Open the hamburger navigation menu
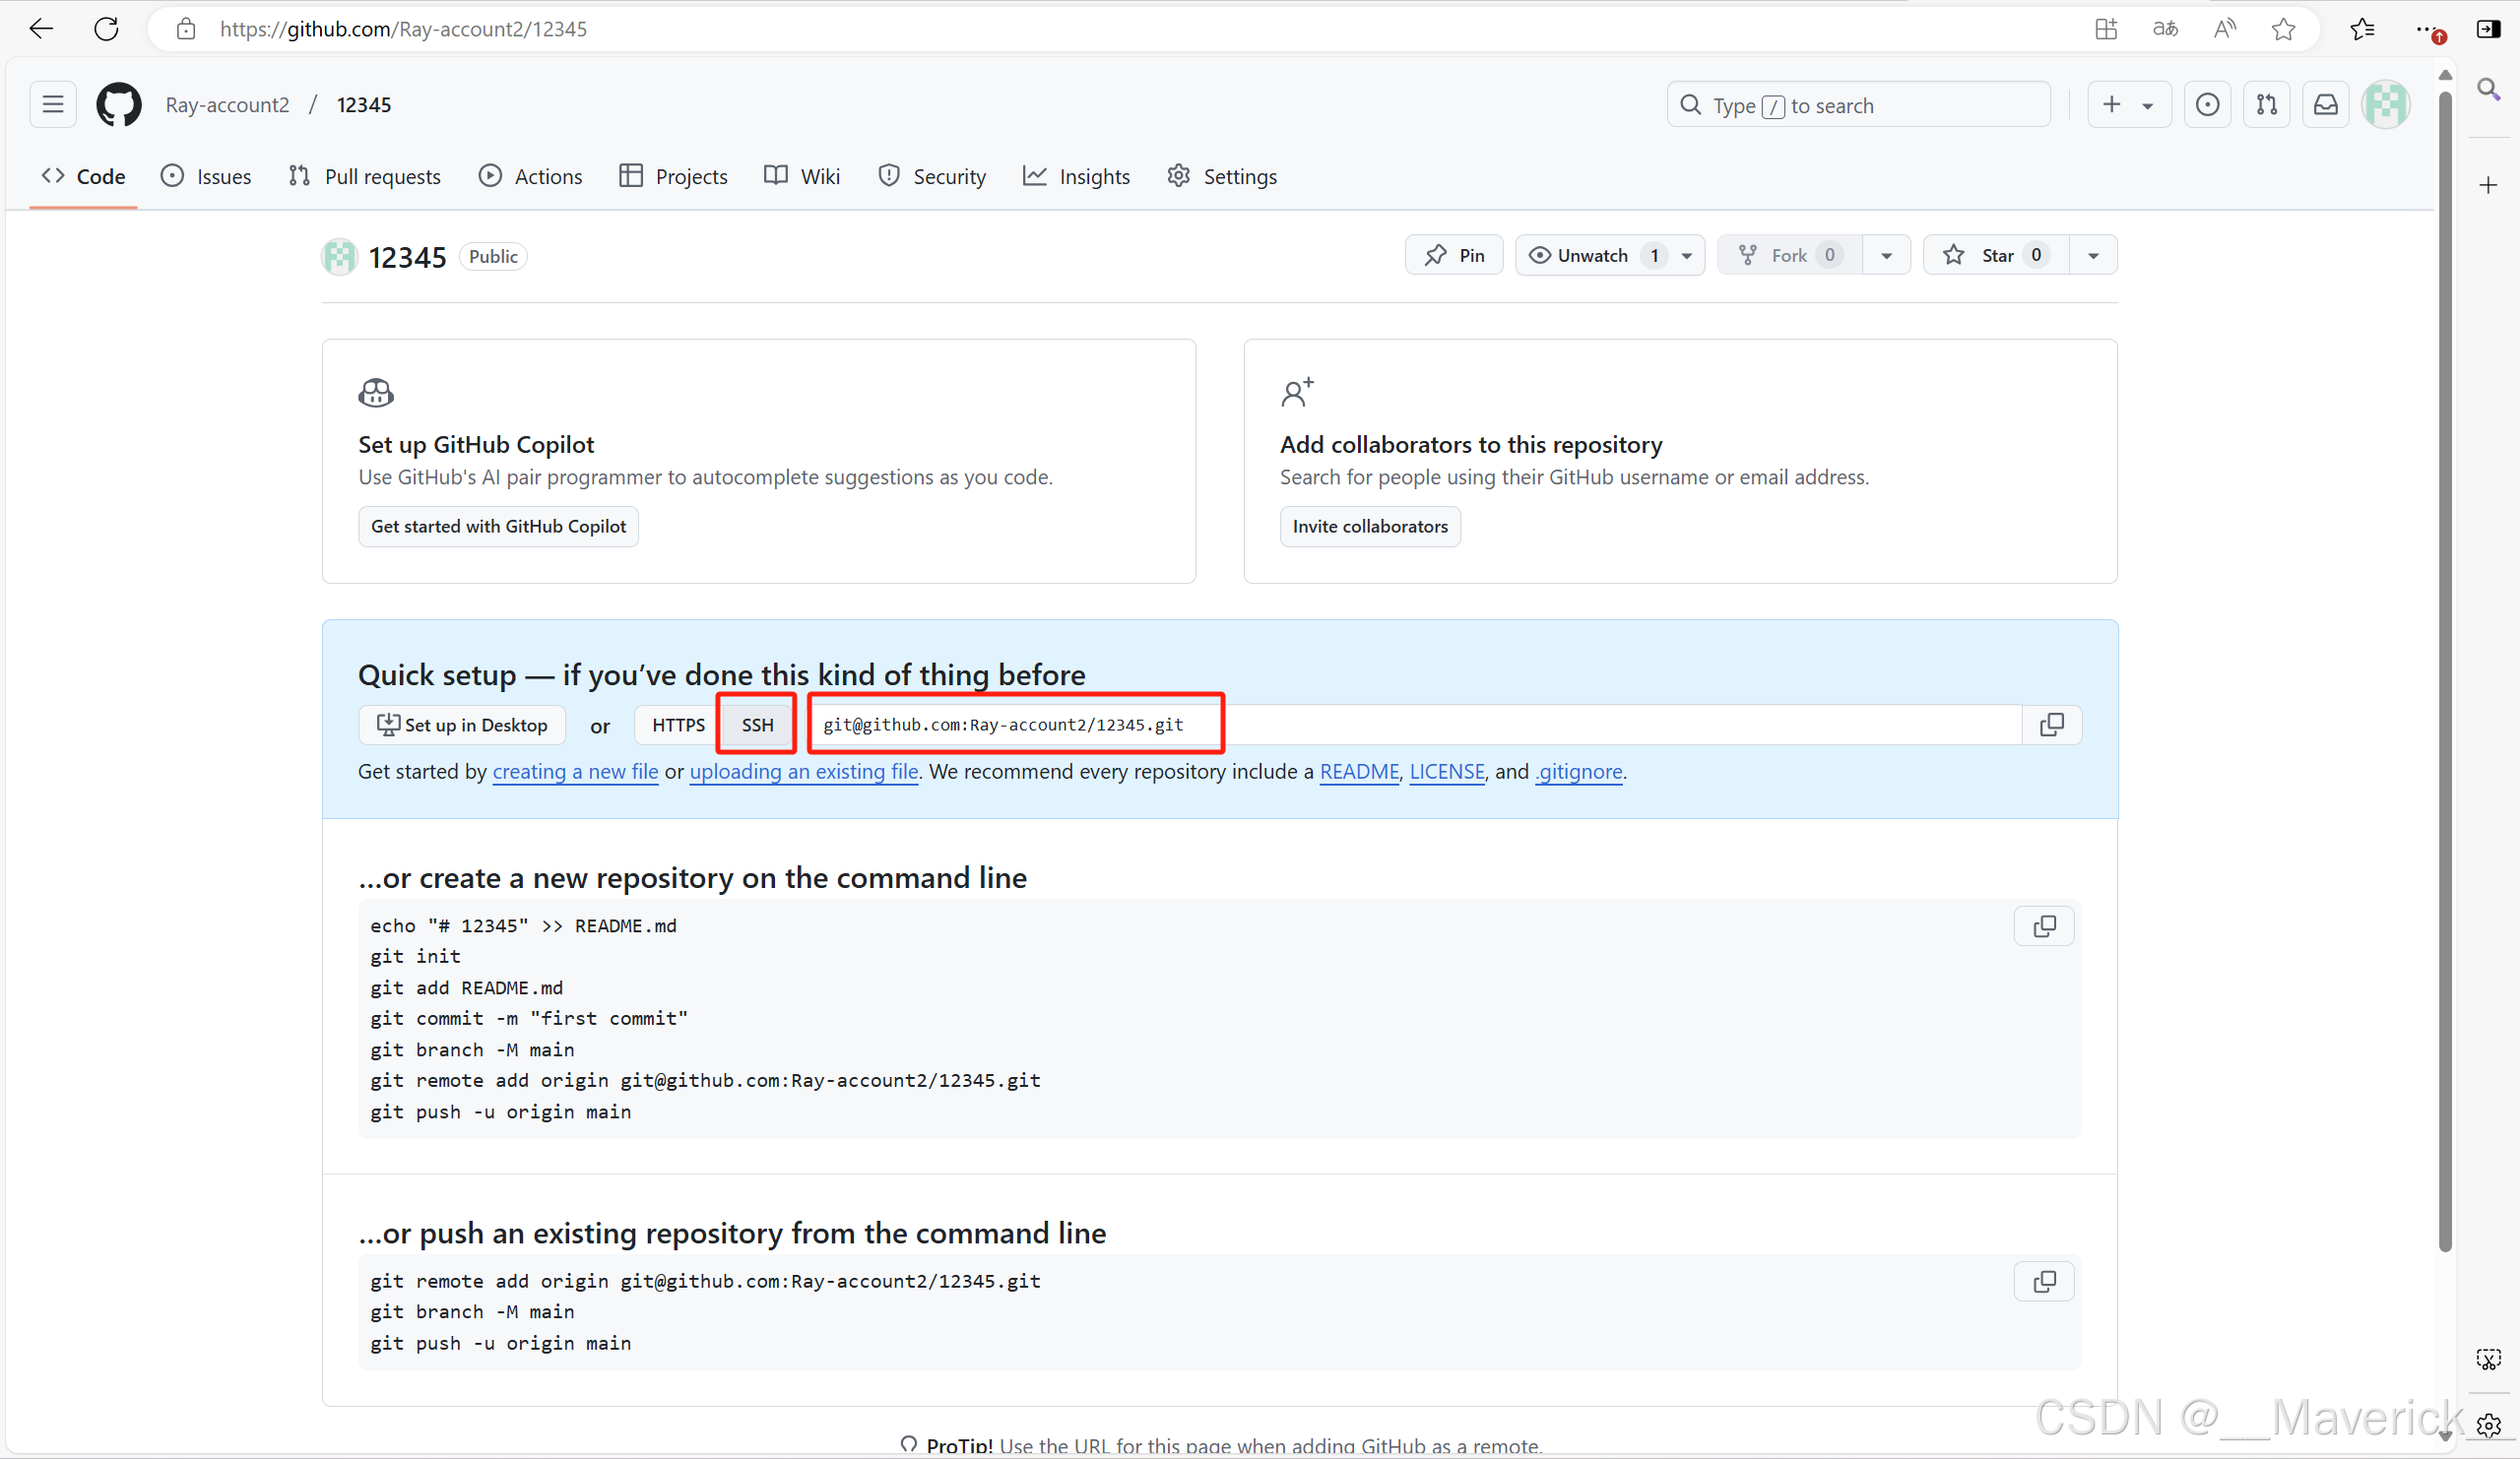This screenshot has height=1459, width=2520. point(53,105)
